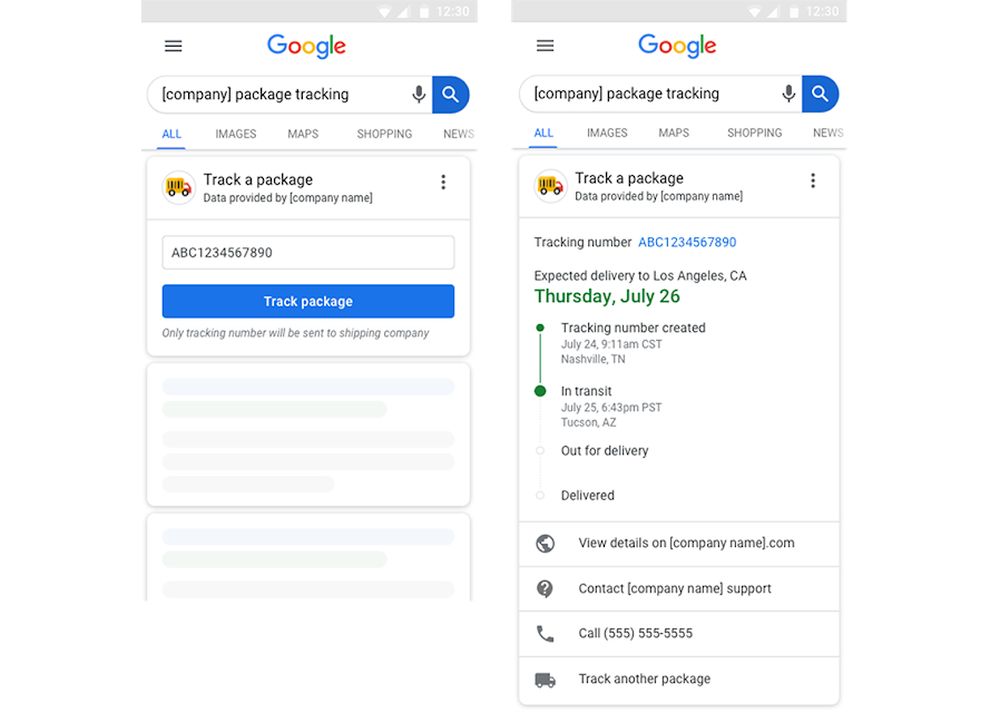1000x713 pixels.
Task: Tap microphone icon in right search bar
Action: 789,94
